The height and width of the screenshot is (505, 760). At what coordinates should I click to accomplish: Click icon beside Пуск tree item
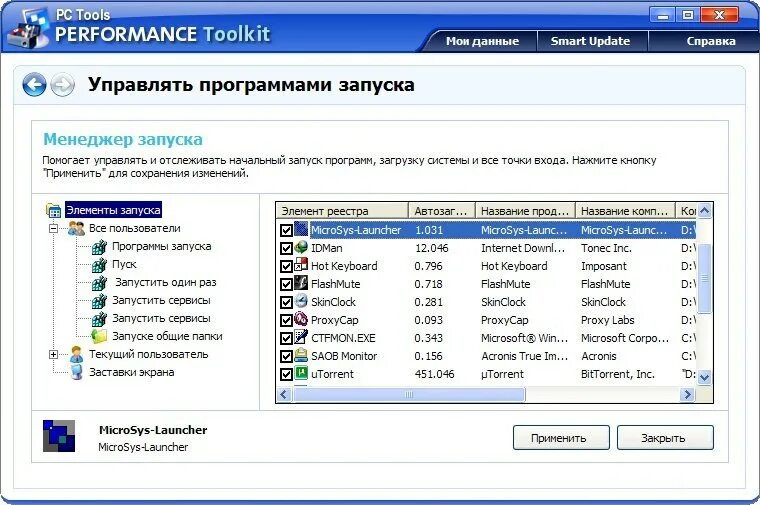[x=99, y=265]
